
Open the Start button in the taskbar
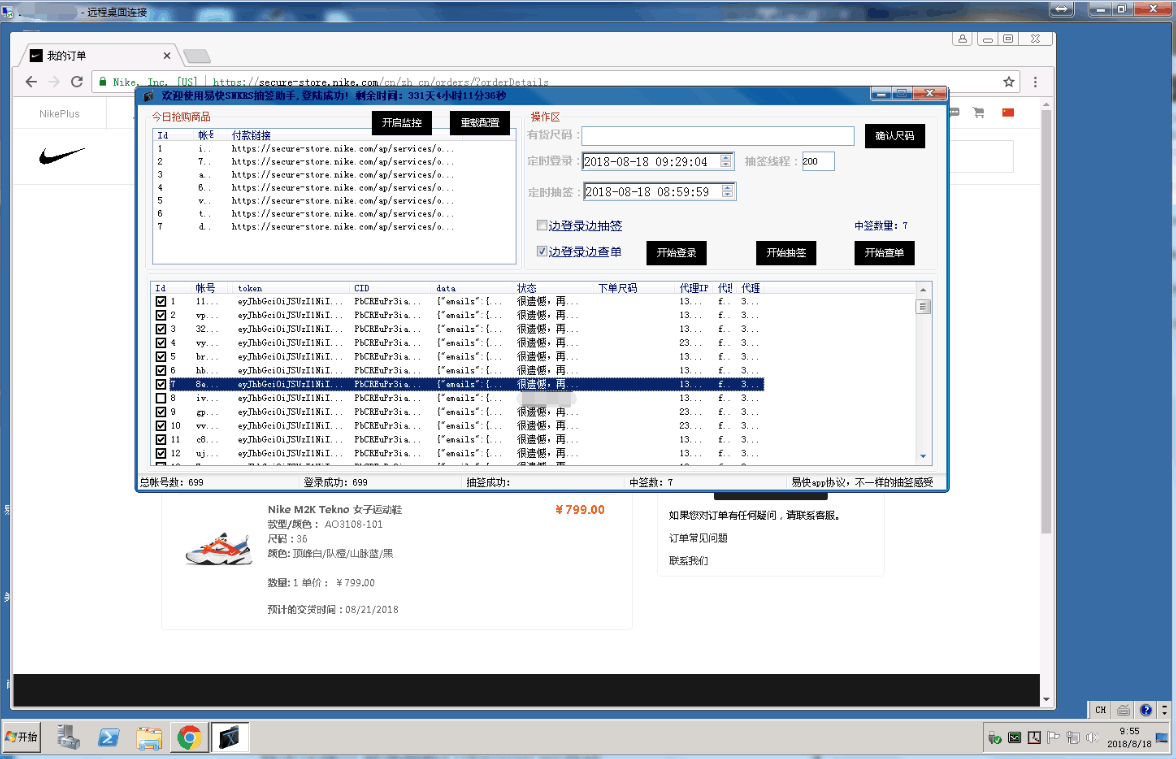coord(21,737)
